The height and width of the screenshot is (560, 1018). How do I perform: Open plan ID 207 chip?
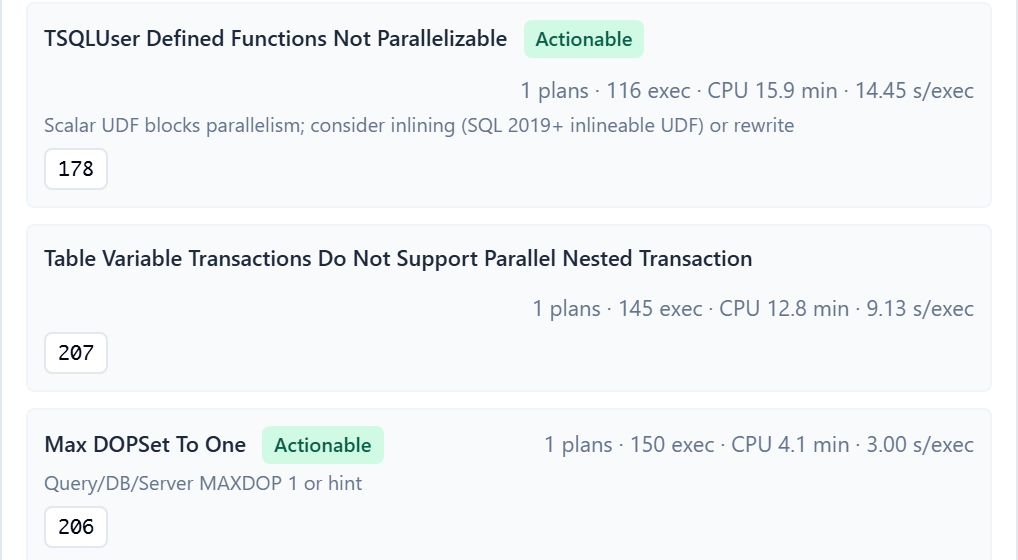tap(76, 353)
